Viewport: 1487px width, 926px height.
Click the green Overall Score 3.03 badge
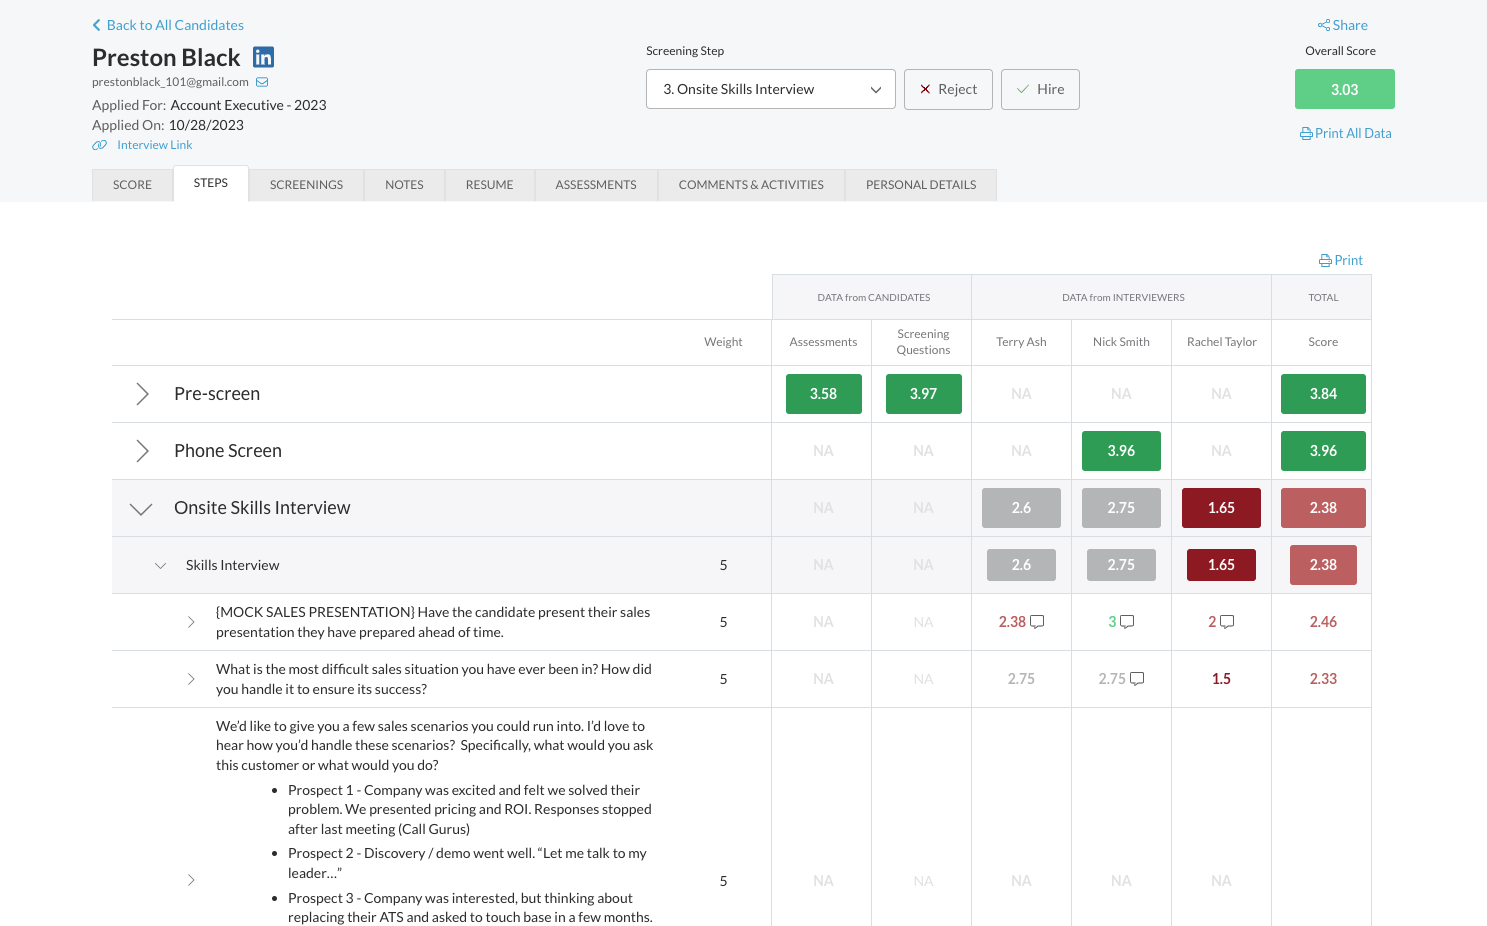point(1344,89)
